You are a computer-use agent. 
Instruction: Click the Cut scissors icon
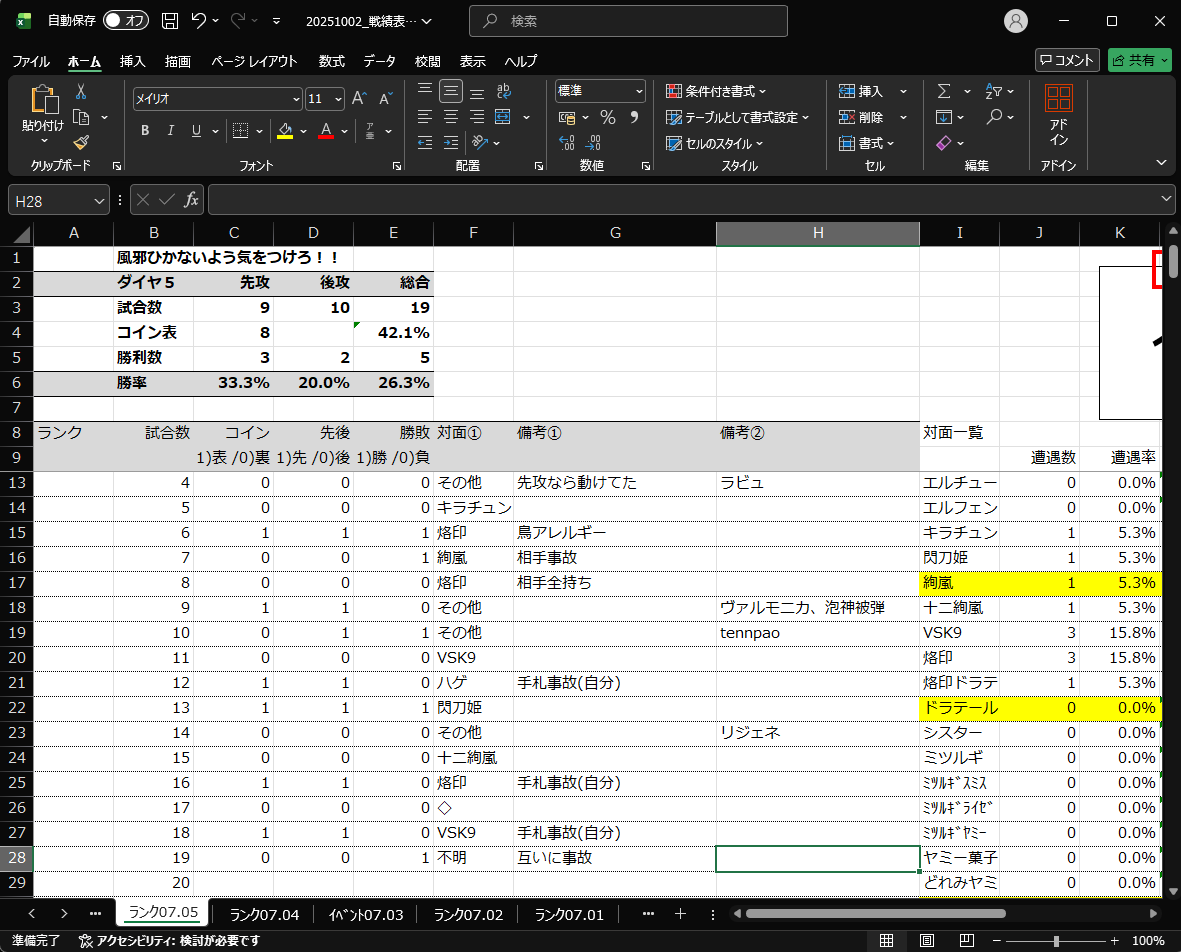click(81, 91)
